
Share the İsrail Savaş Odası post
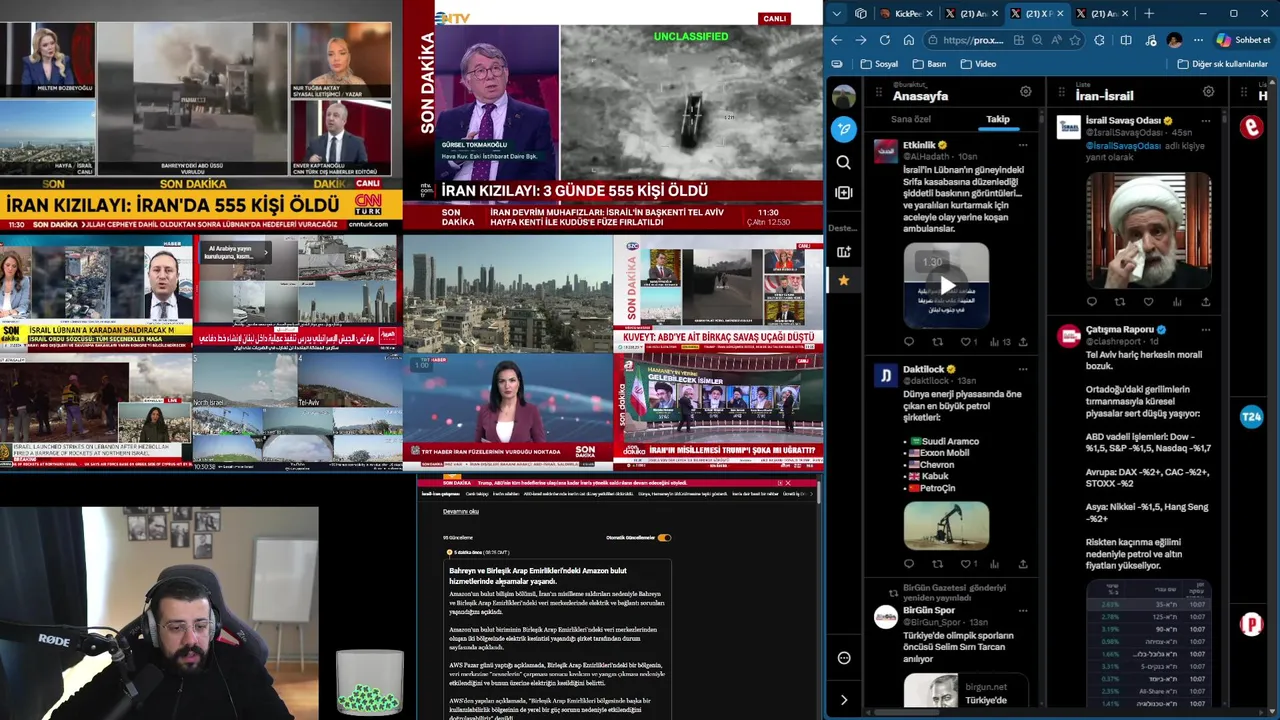pyautogui.click(x=1206, y=302)
